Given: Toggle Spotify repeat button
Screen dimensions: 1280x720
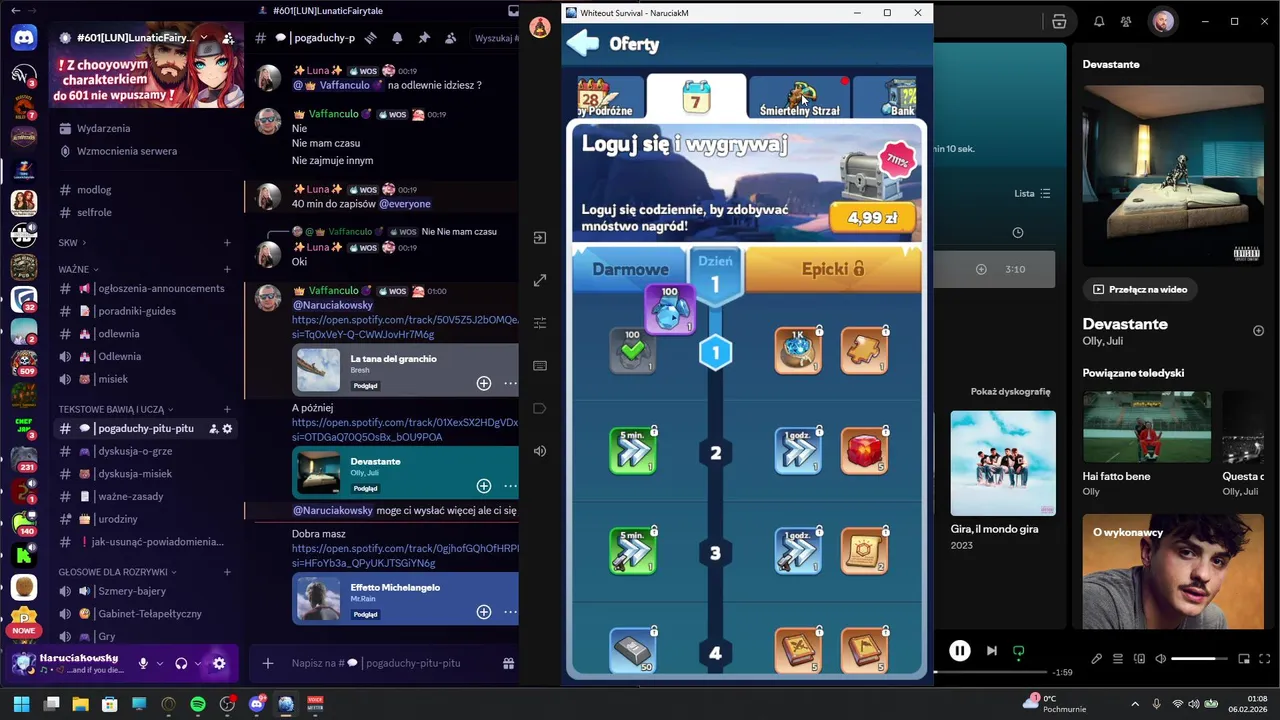Looking at the screenshot, I should (1018, 651).
